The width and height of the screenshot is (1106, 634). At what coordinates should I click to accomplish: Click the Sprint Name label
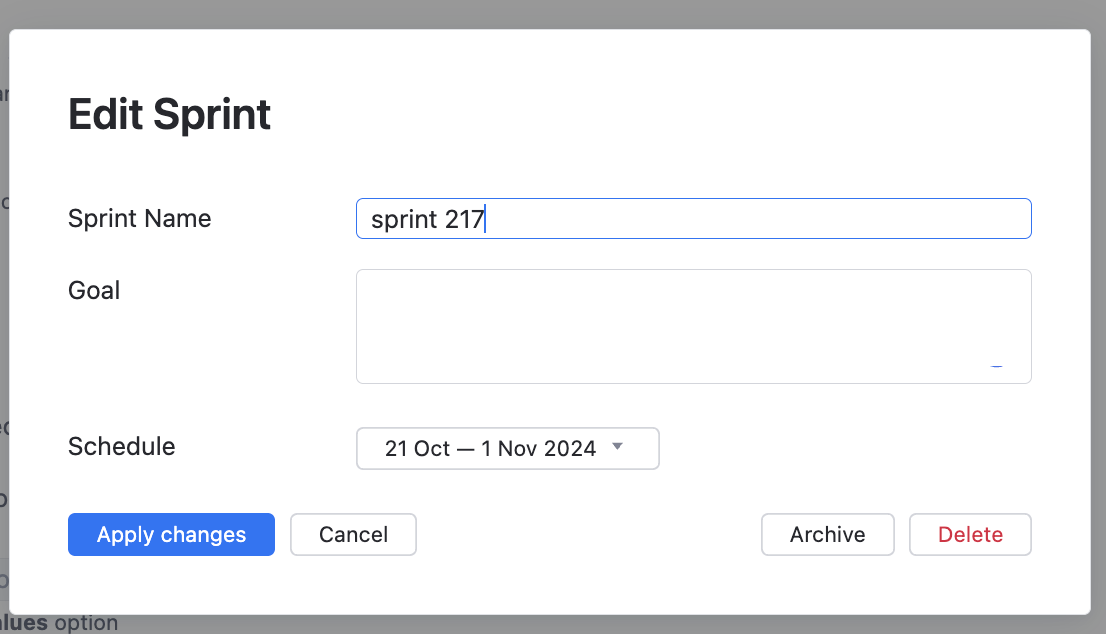pos(139,218)
